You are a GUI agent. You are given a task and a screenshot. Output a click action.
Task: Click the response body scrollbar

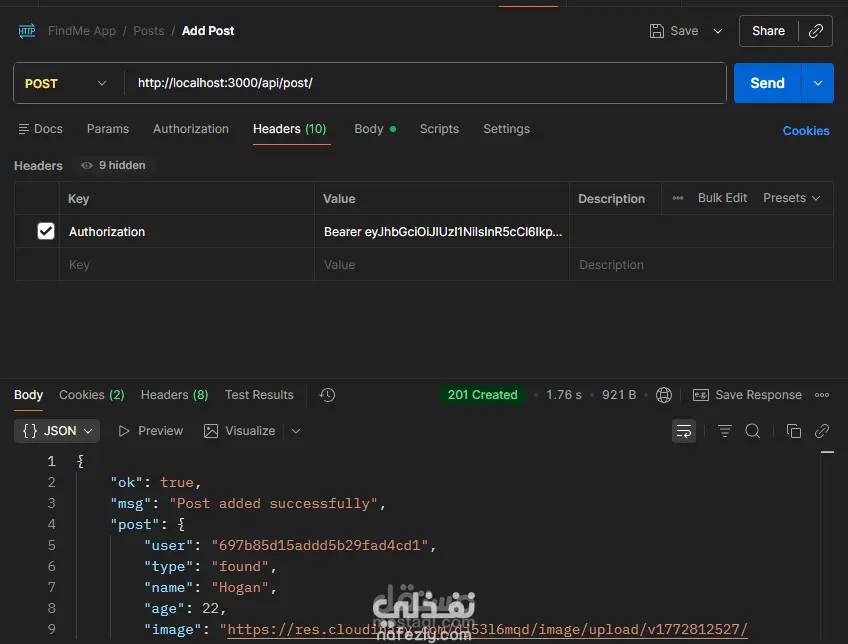tap(827, 546)
